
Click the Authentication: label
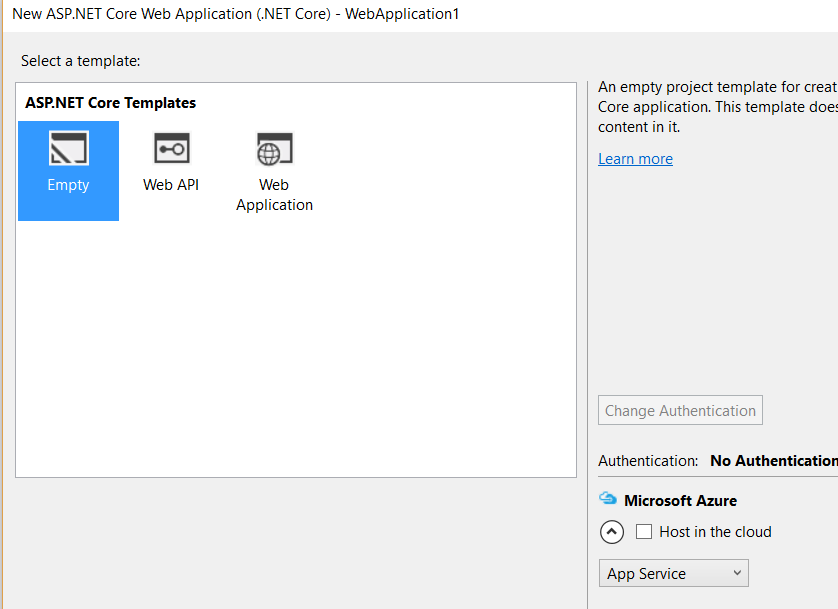click(x=648, y=460)
